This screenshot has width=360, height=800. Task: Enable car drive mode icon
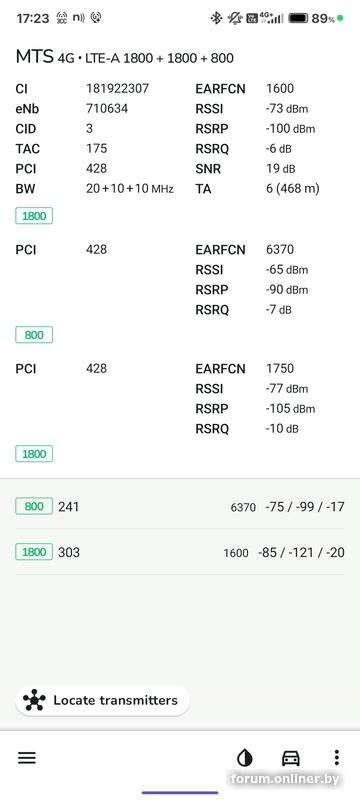click(x=291, y=758)
